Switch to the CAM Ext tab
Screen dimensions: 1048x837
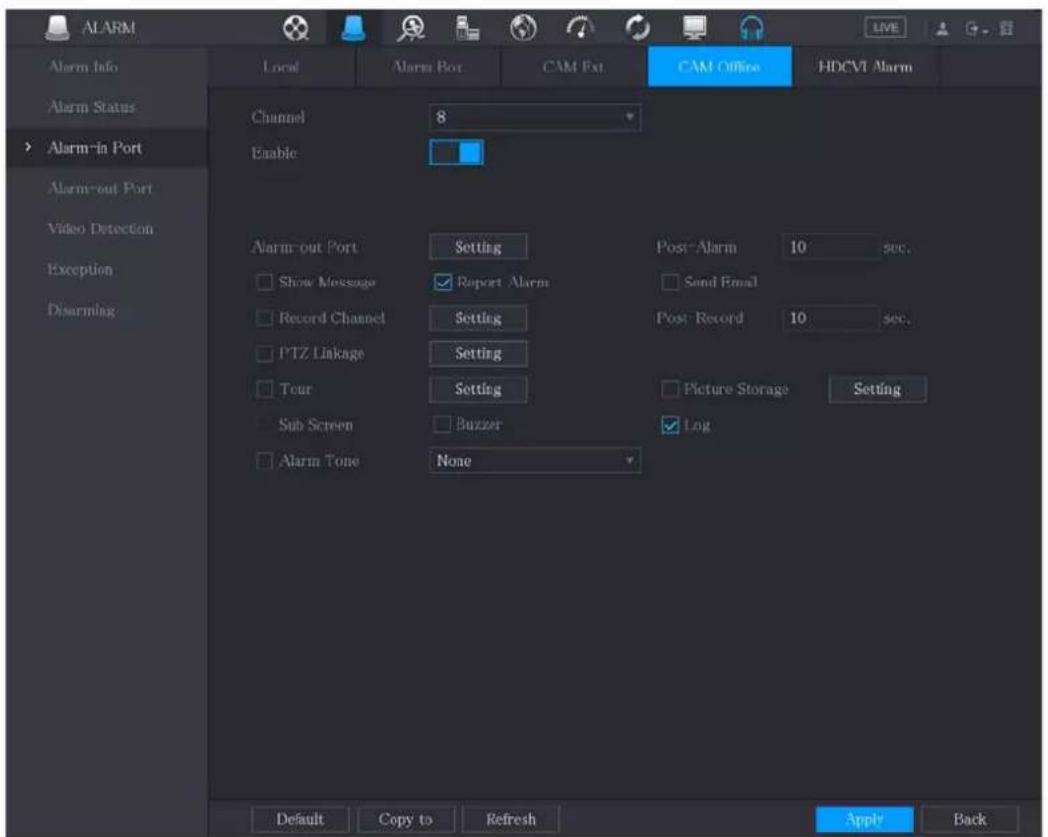[x=573, y=67]
